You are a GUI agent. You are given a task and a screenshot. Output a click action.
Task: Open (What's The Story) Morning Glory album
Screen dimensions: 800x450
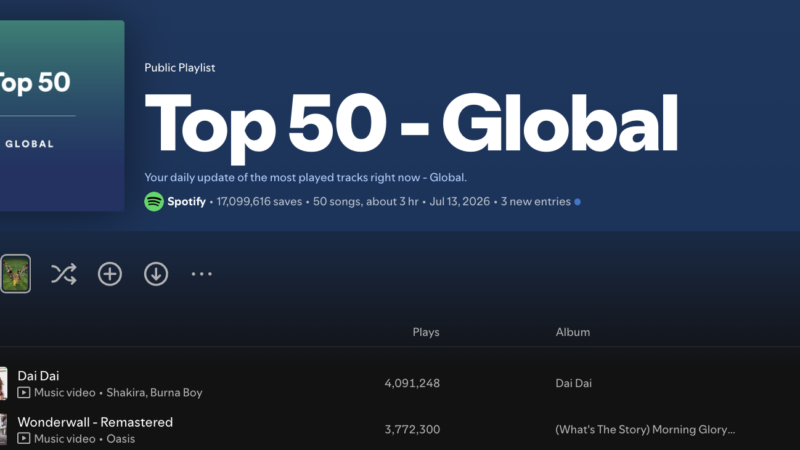[645, 430]
